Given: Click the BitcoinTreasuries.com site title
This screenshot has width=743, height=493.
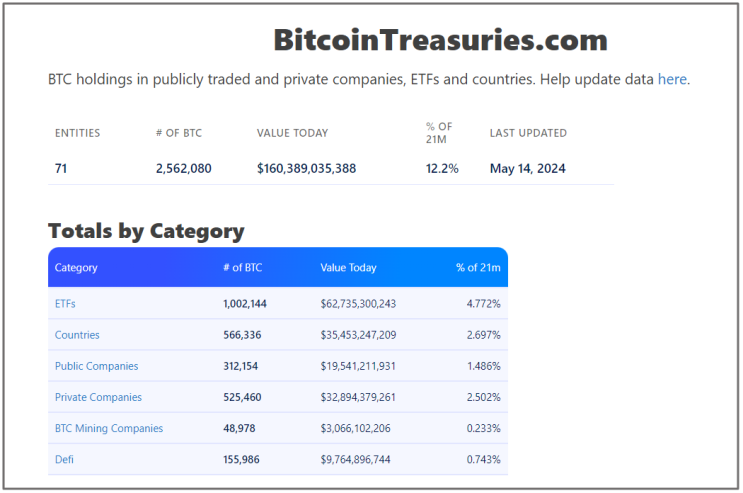Looking at the screenshot, I should [x=440, y=40].
